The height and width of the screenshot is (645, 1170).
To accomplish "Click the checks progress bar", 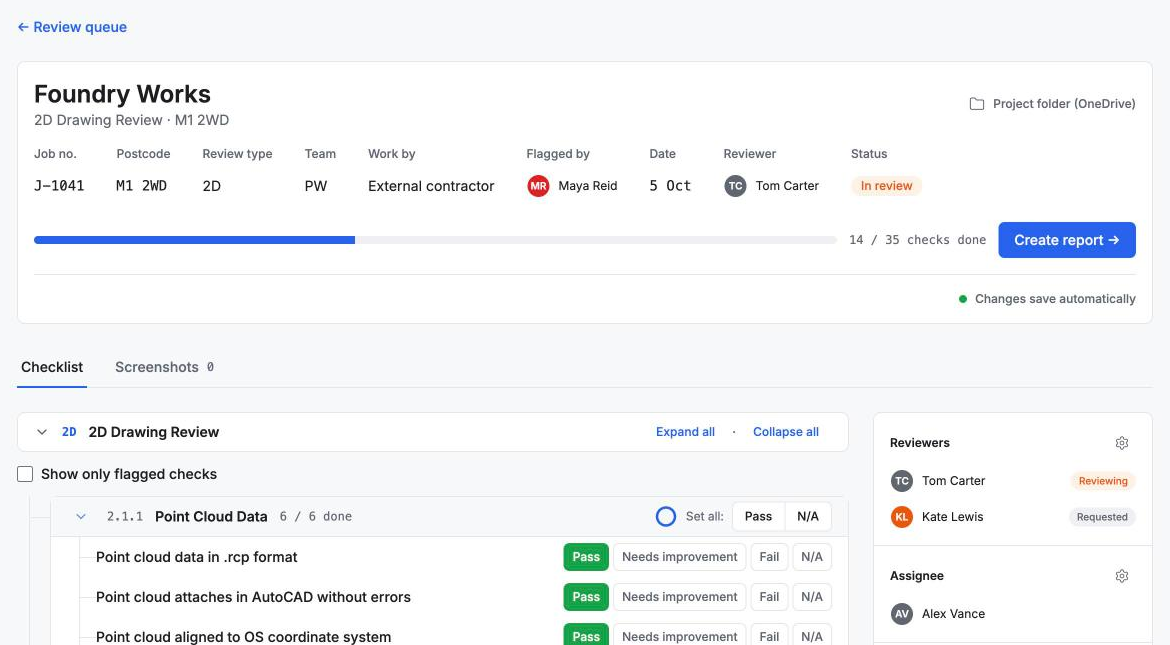I will pyautogui.click(x=435, y=240).
